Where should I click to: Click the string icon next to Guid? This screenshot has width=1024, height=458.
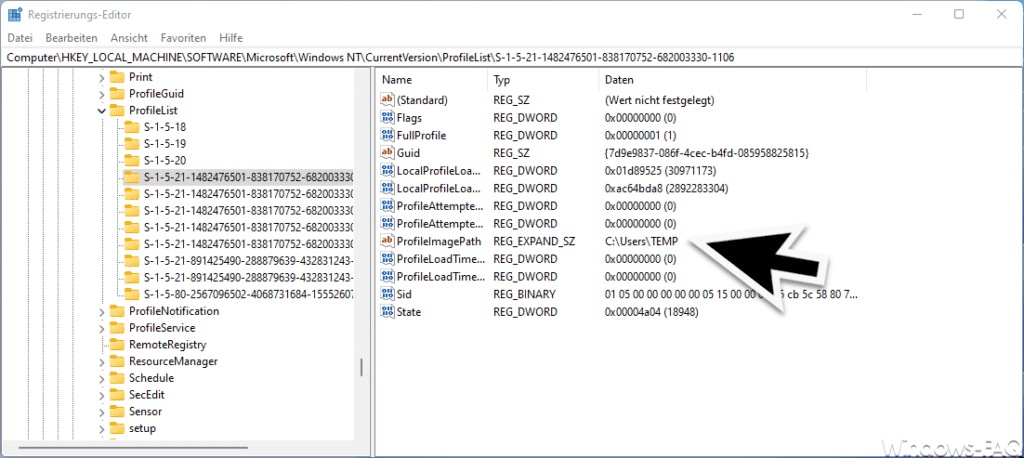point(387,153)
